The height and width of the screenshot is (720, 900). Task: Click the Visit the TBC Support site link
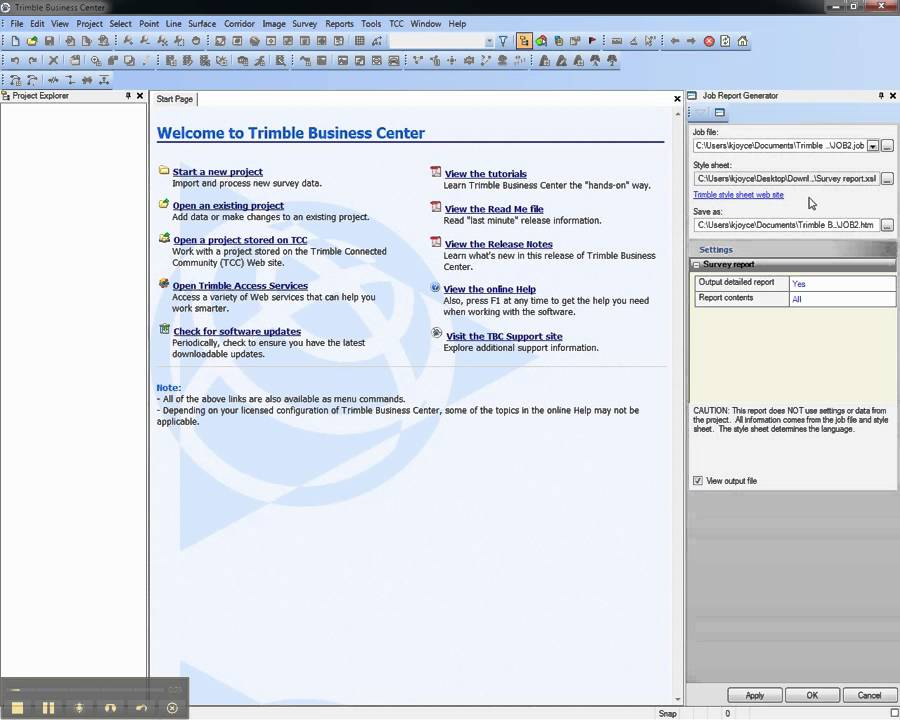tap(504, 336)
